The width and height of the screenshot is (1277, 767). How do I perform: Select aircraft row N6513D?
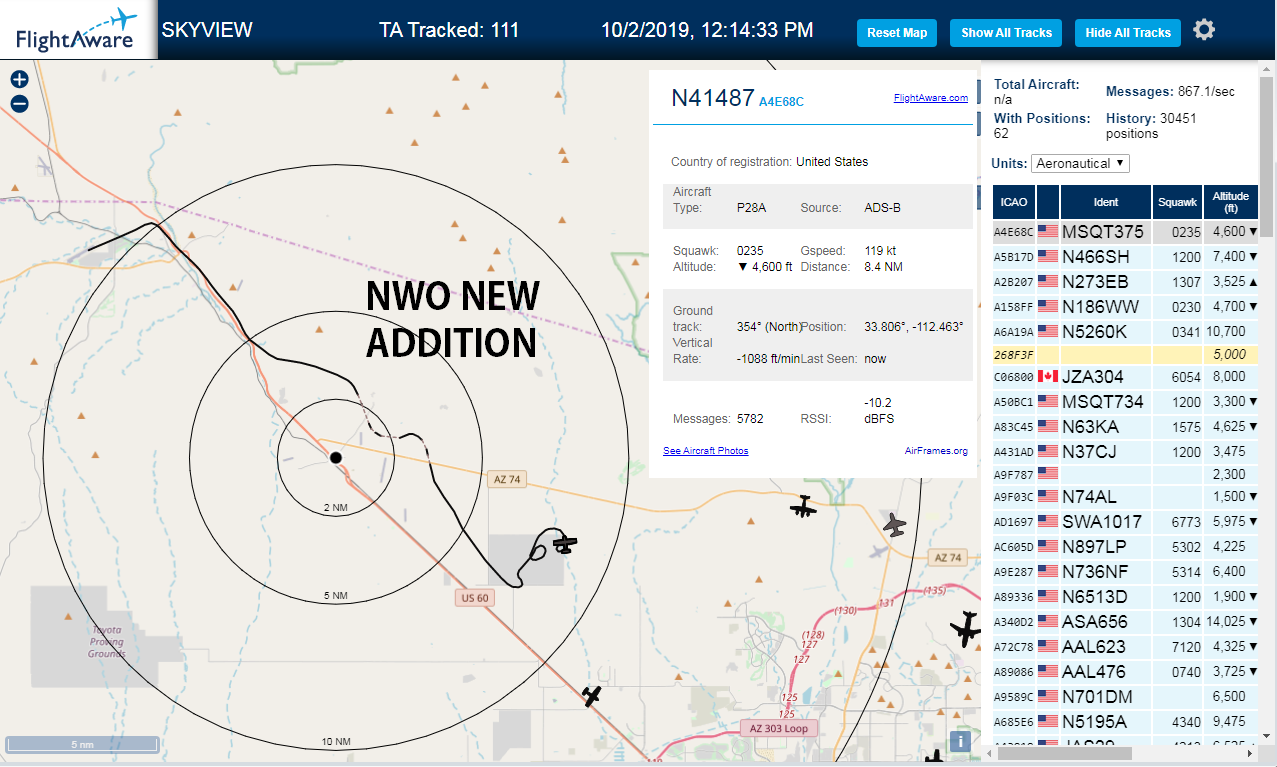click(x=1126, y=597)
